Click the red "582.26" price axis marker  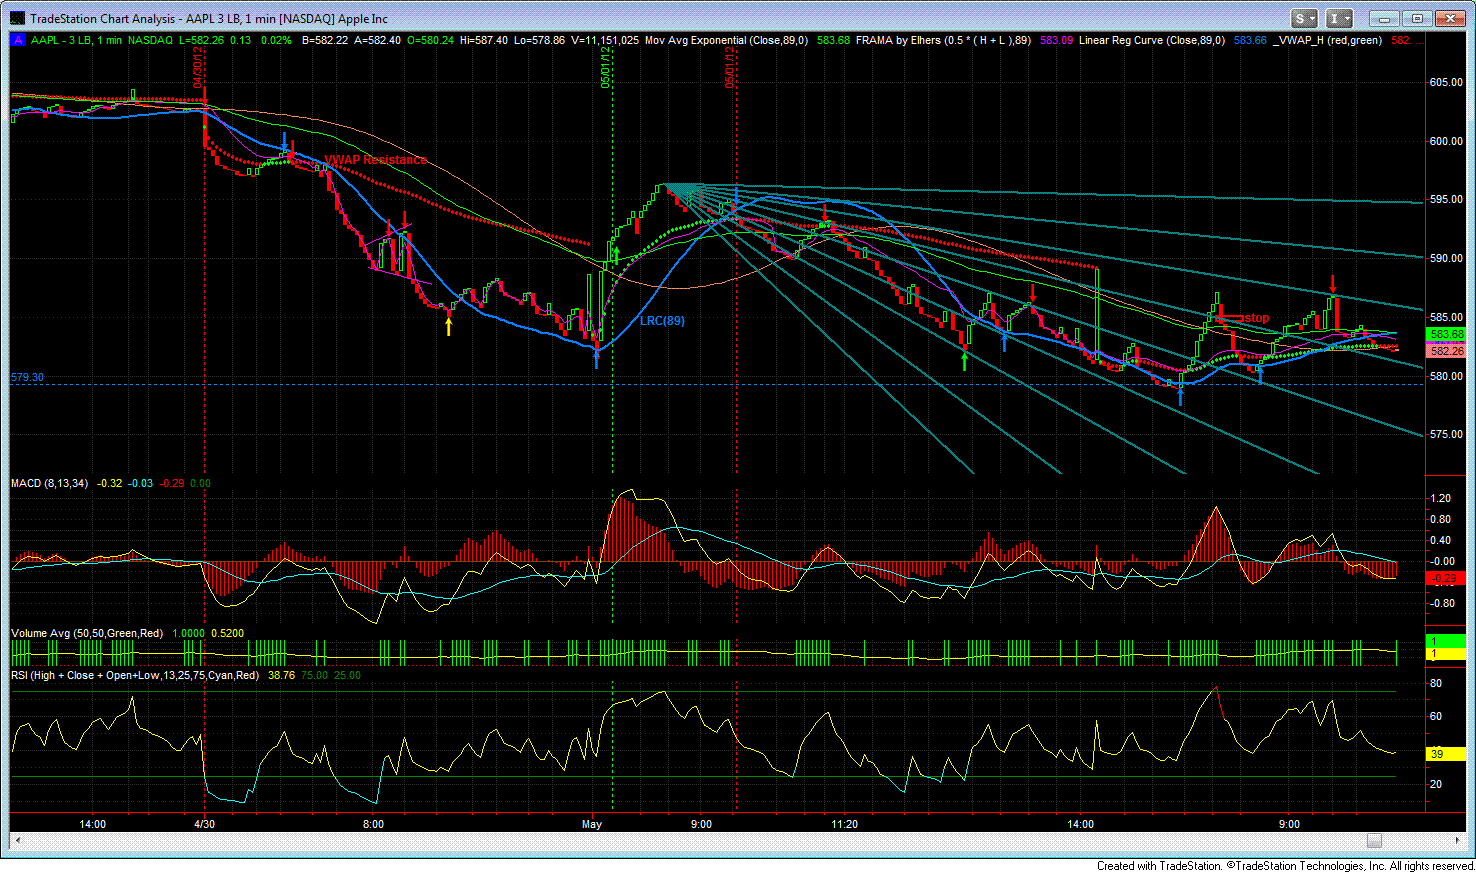coord(1446,351)
